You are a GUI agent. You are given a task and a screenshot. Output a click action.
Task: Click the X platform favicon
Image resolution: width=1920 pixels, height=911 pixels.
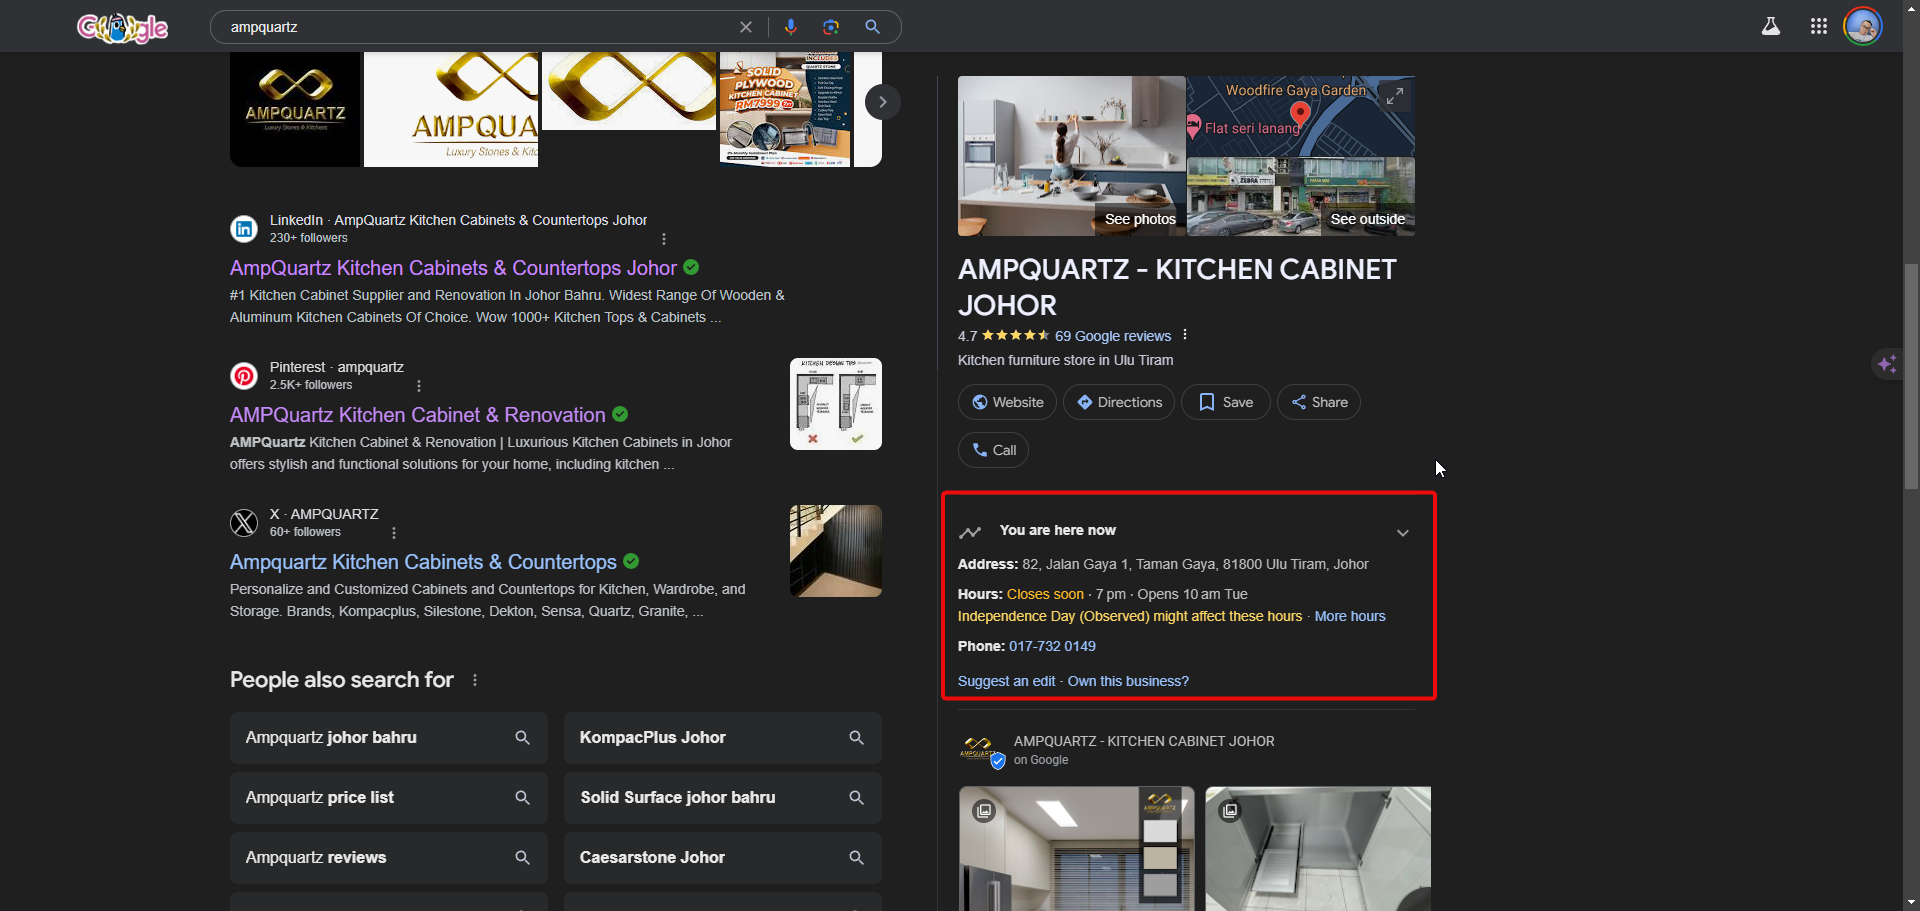pyautogui.click(x=244, y=523)
